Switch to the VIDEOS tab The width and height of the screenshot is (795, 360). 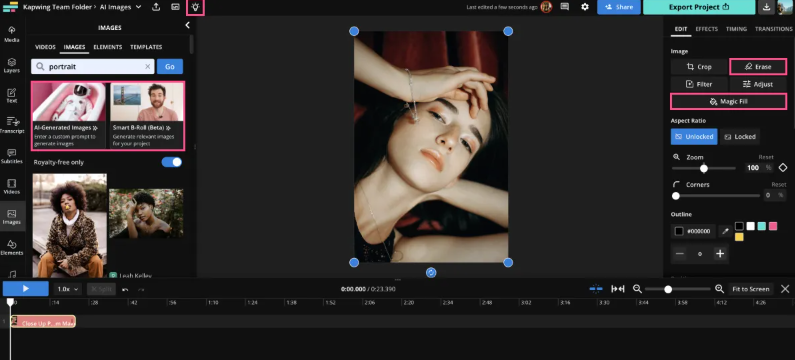click(x=45, y=47)
